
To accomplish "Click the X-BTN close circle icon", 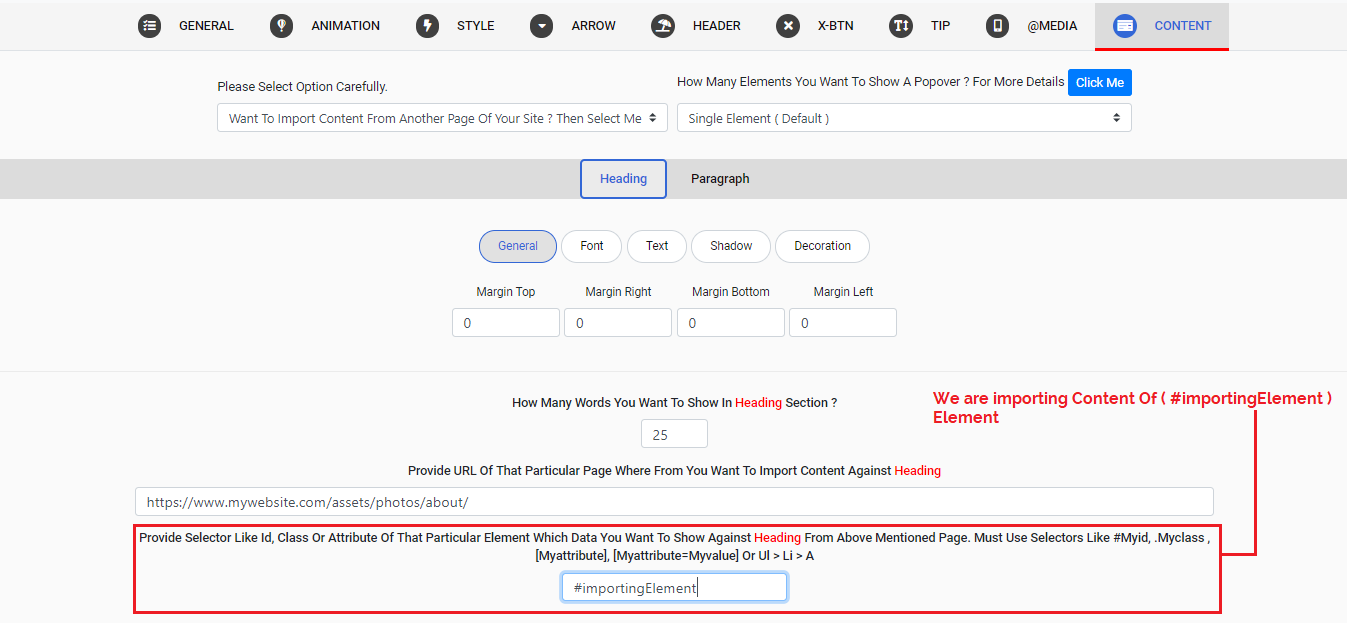I will coord(788,26).
